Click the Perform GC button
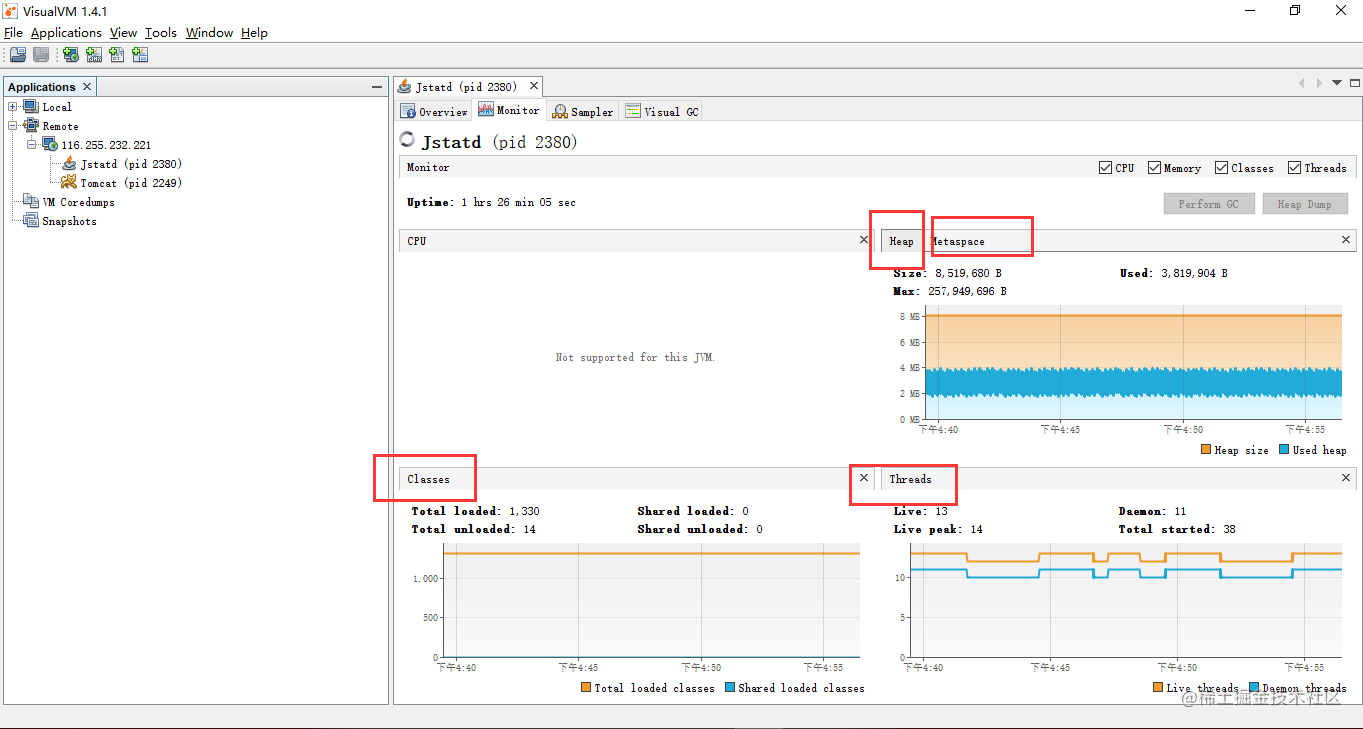This screenshot has height=729, width=1363. 1208,204
